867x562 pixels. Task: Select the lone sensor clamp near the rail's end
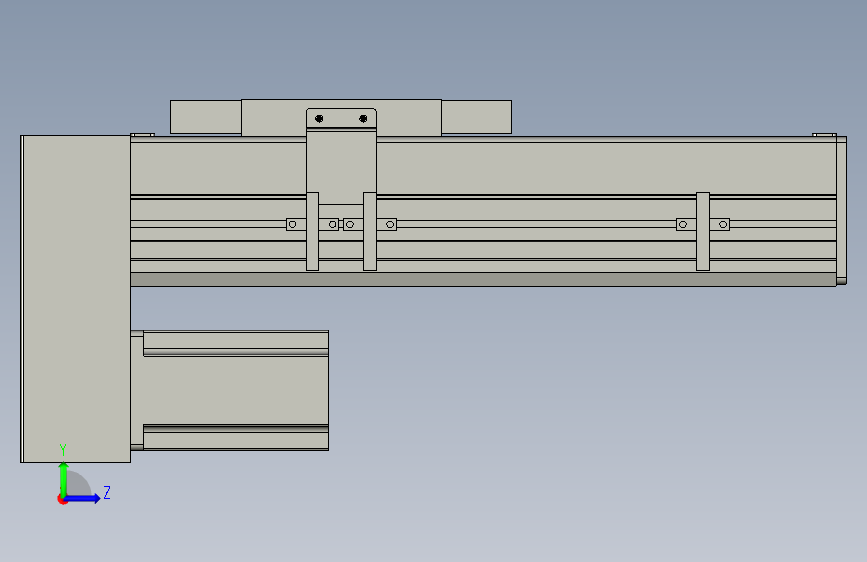[x=703, y=231]
